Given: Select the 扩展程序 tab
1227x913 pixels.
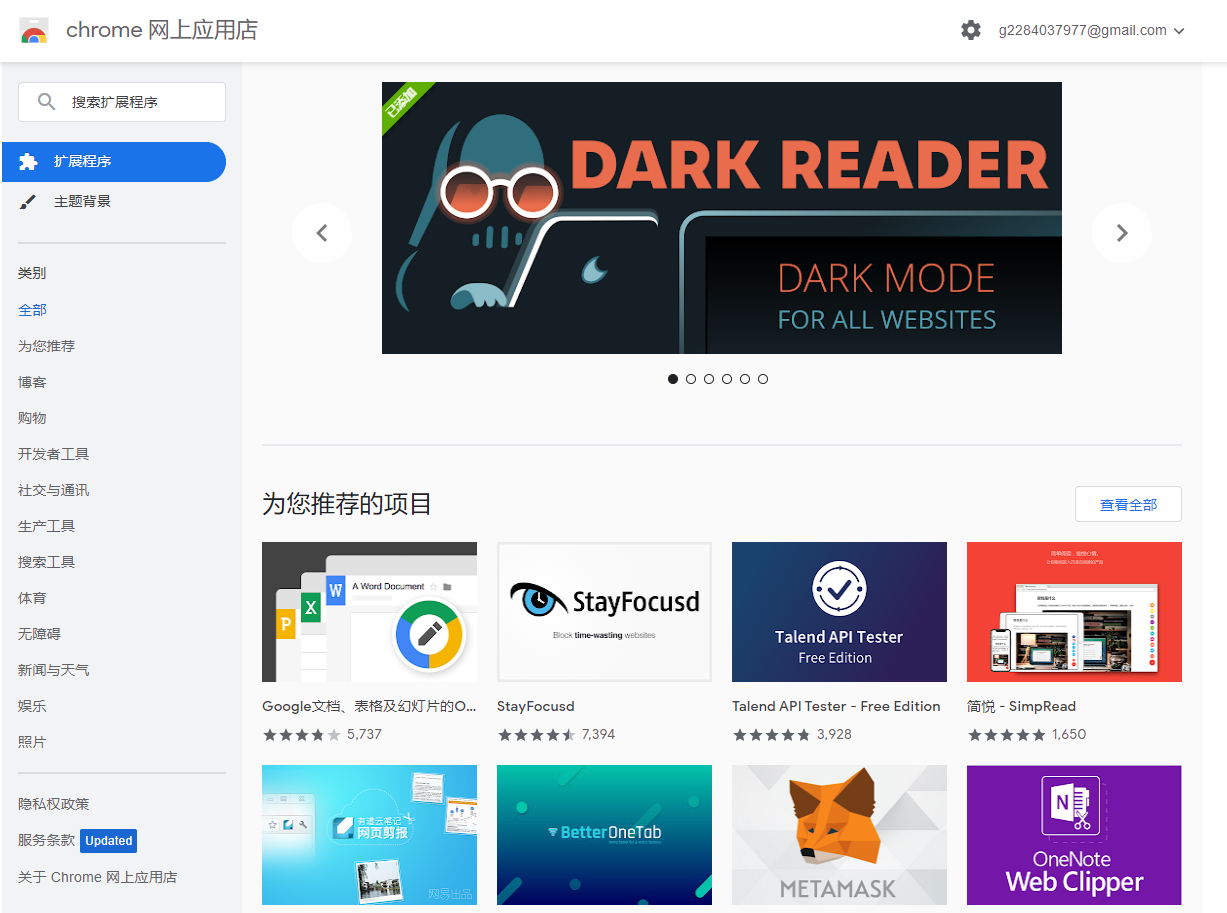Looking at the screenshot, I should coord(114,162).
